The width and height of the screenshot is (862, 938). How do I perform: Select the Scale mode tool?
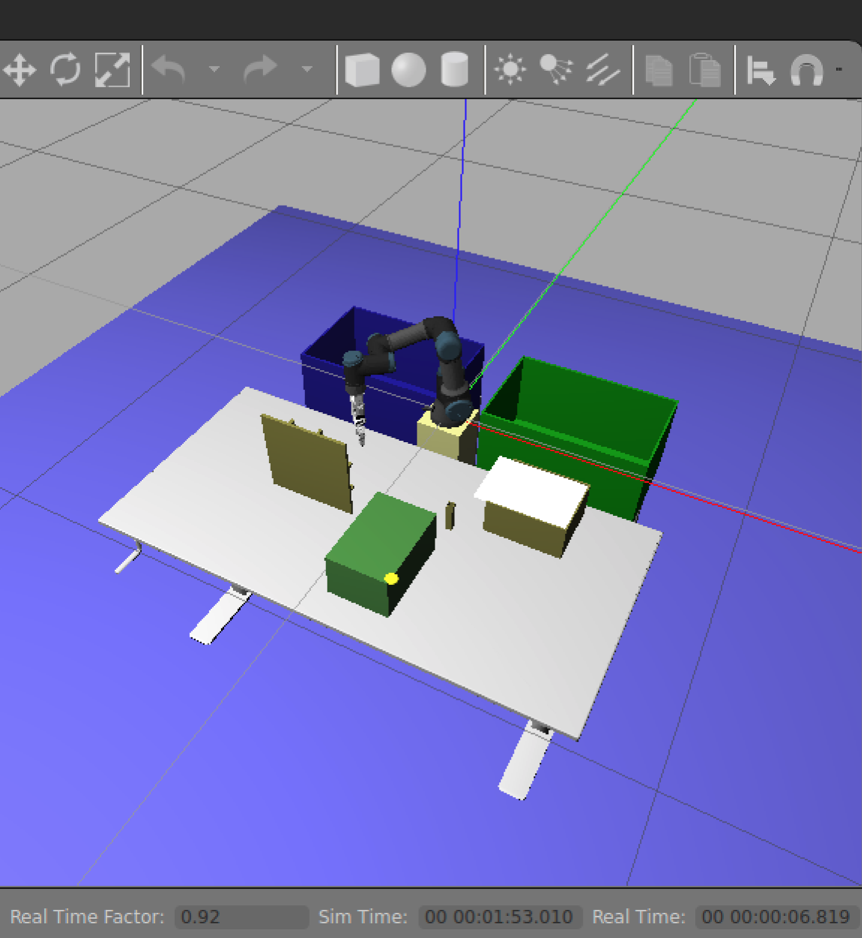tap(112, 70)
